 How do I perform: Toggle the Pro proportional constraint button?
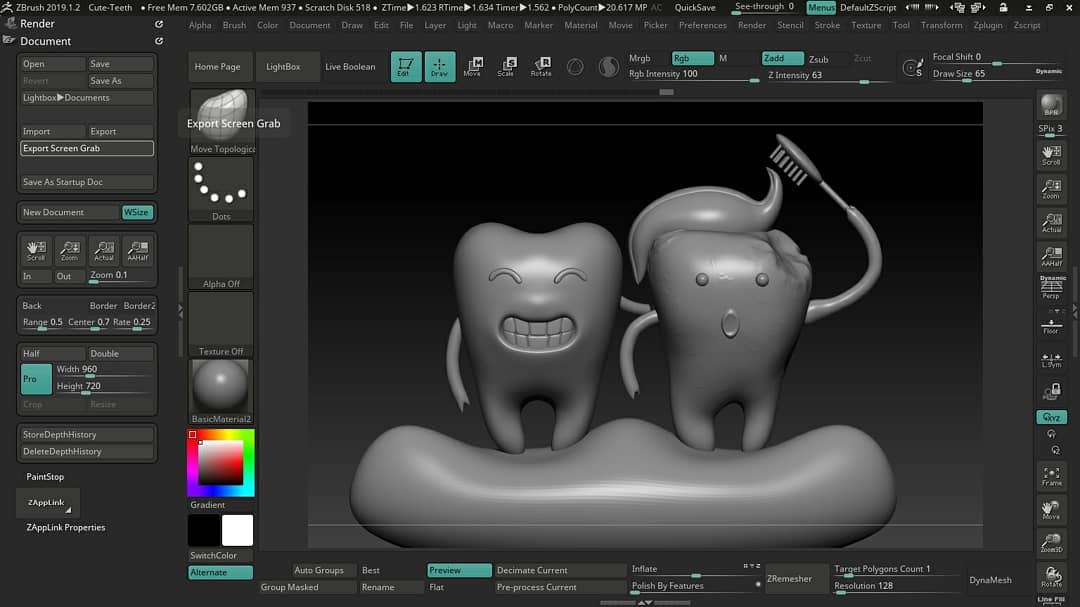[x=36, y=379]
